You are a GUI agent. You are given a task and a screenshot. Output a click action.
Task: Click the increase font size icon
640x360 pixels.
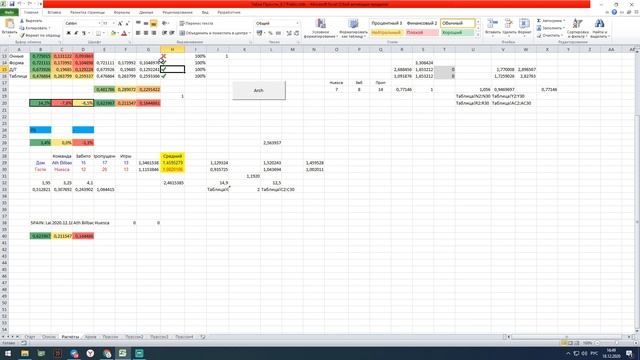120,24
